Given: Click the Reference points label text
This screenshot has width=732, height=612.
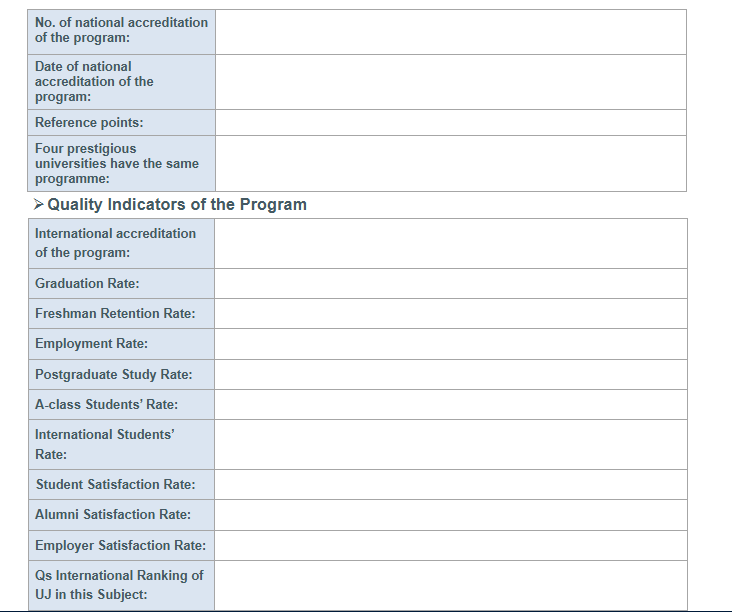Looking at the screenshot, I should click(x=89, y=123).
